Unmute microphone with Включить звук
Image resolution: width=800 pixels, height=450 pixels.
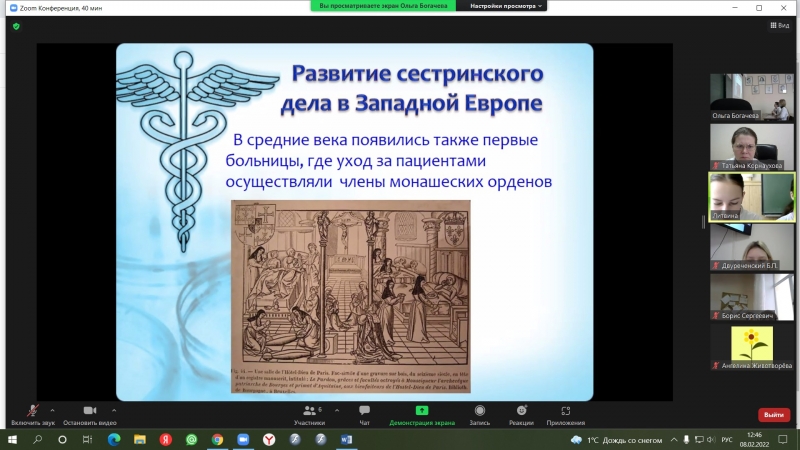click(x=33, y=415)
